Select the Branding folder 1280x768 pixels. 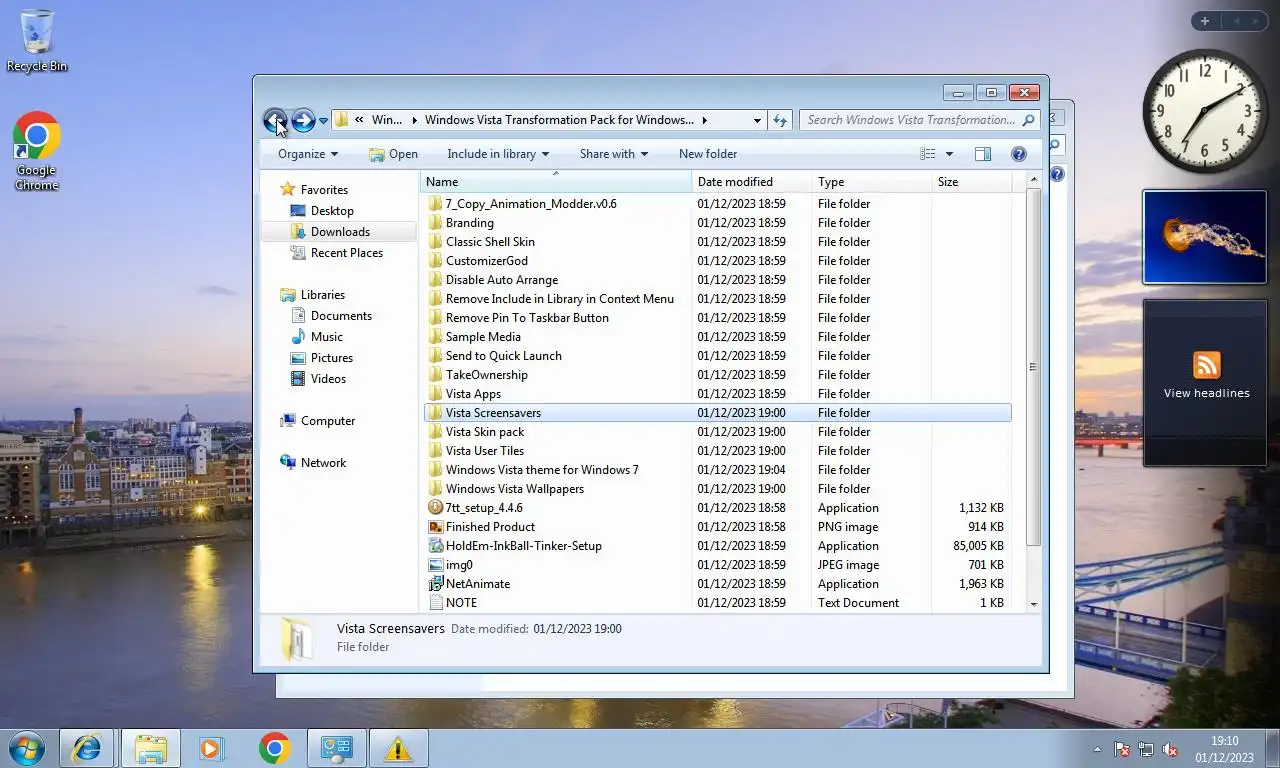point(469,223)
